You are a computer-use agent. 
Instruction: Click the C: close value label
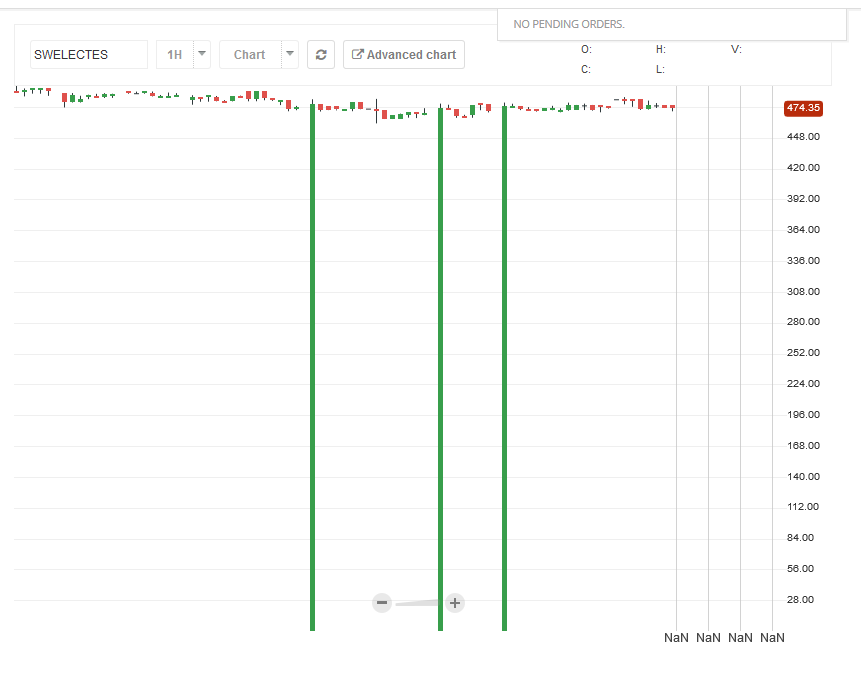586,69
